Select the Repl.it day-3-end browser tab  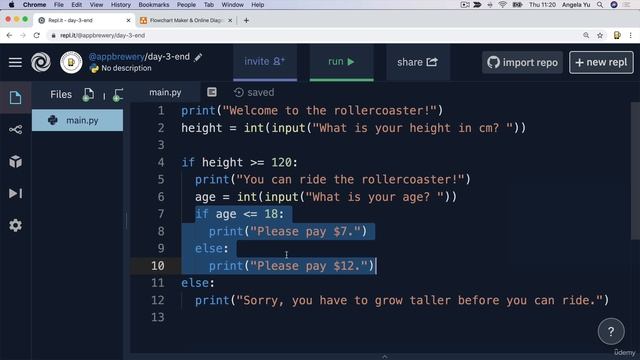[84, 20]
